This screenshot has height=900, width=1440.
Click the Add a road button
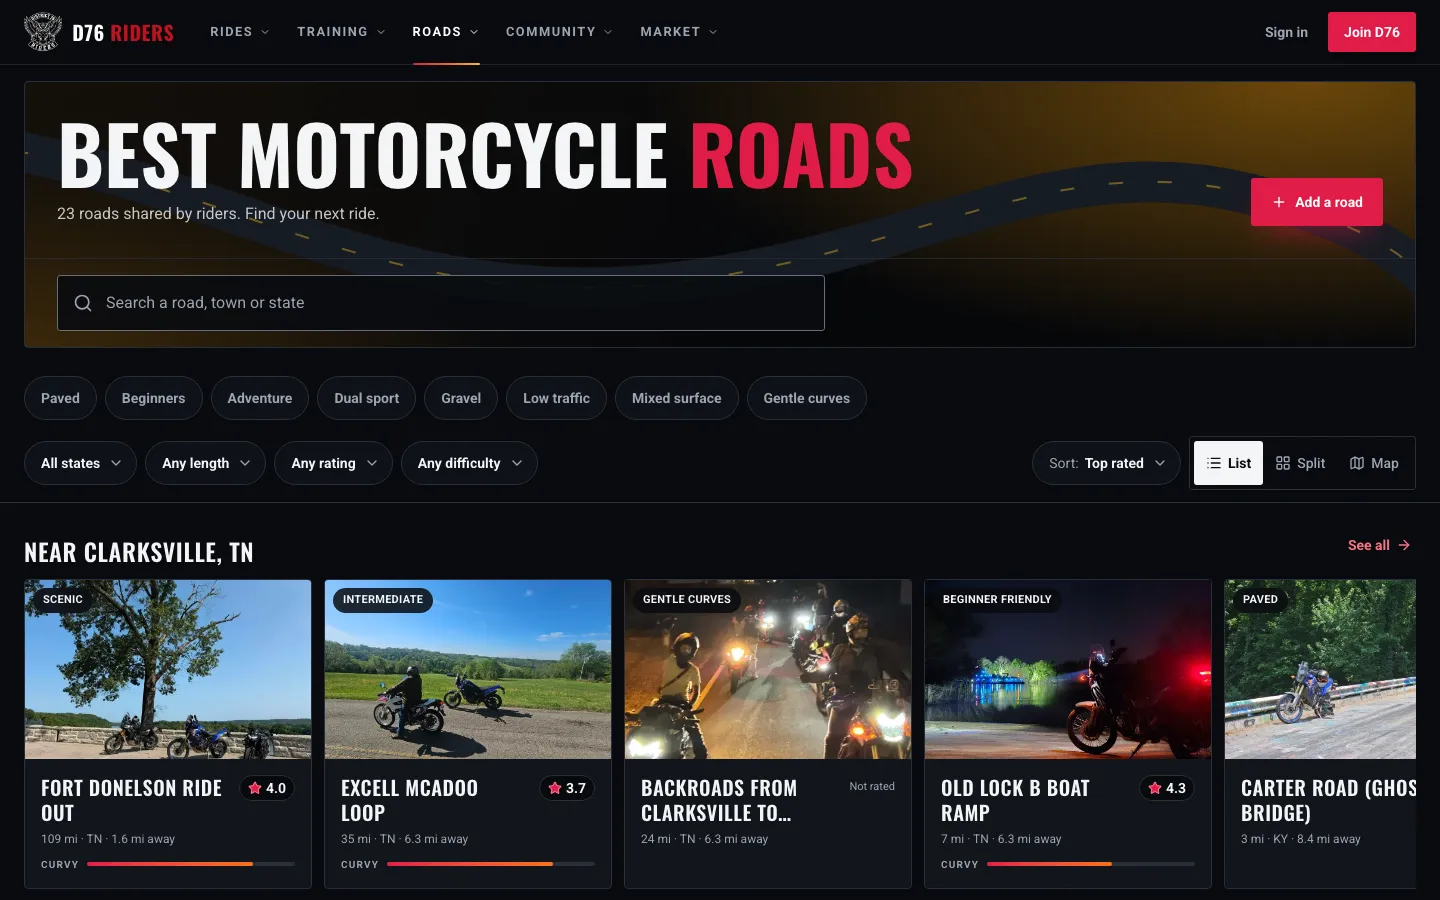click(1317, 202)
